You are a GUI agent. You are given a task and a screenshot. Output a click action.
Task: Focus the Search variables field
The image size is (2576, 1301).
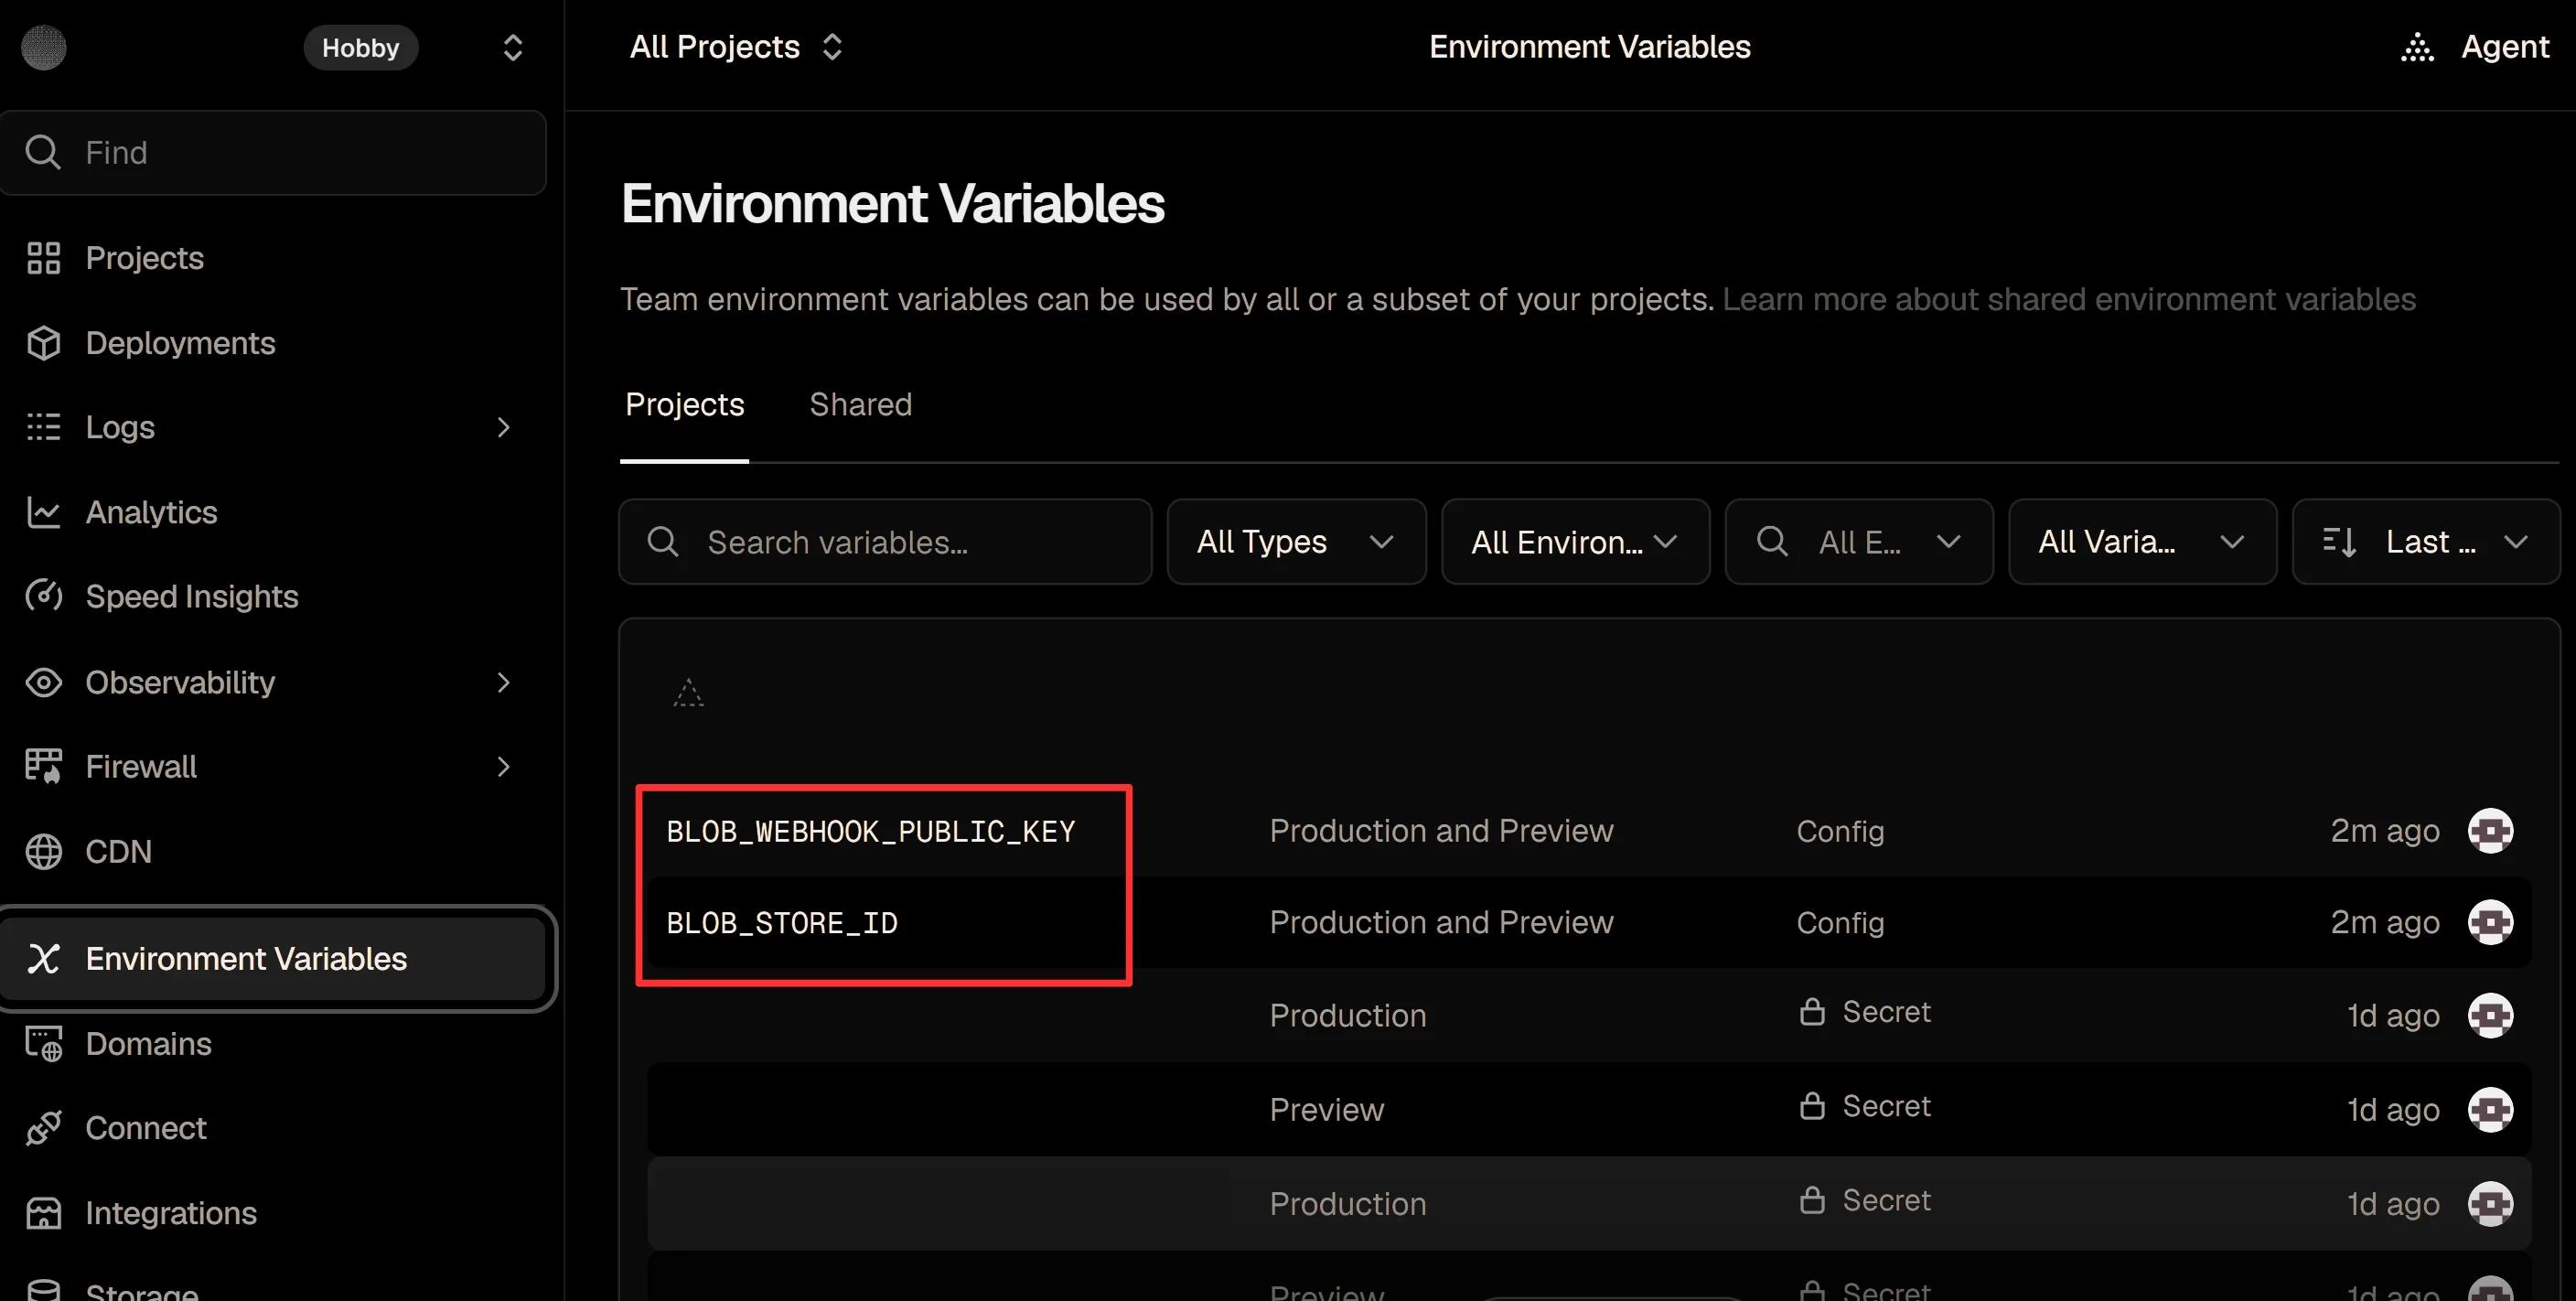(884, 541)
